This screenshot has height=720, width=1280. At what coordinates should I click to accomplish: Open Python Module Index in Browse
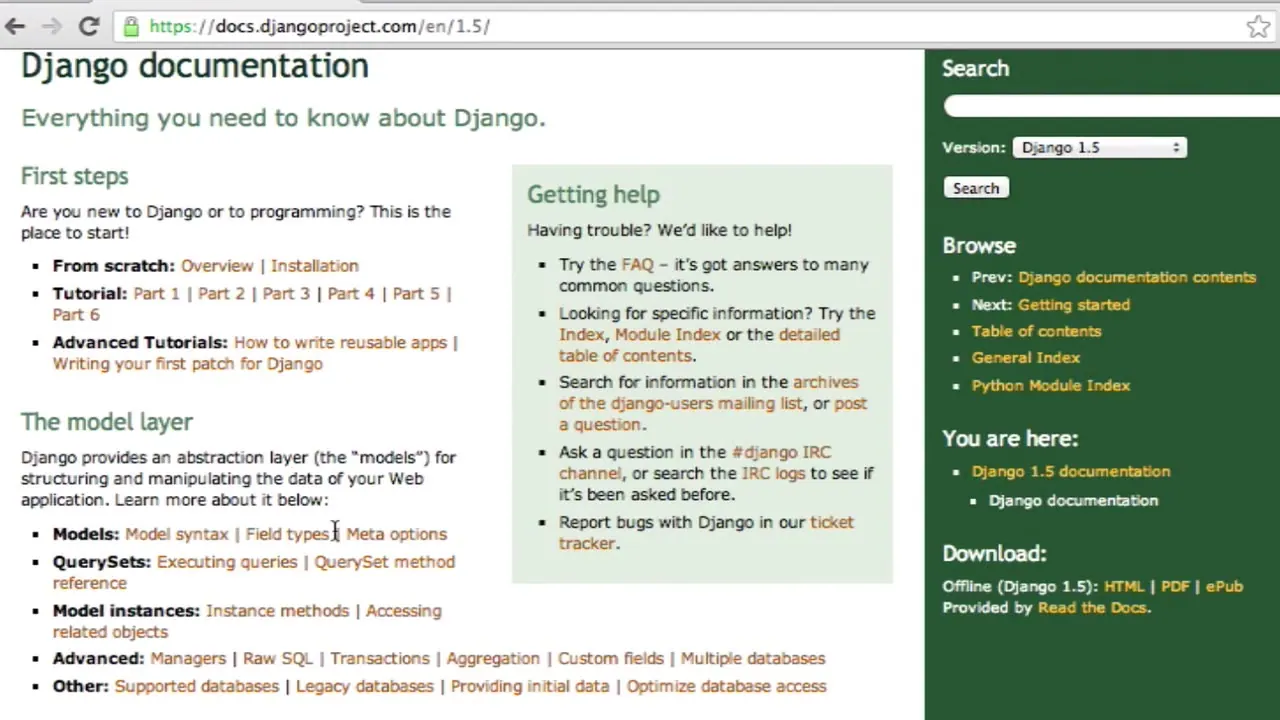pos(1051,386)
